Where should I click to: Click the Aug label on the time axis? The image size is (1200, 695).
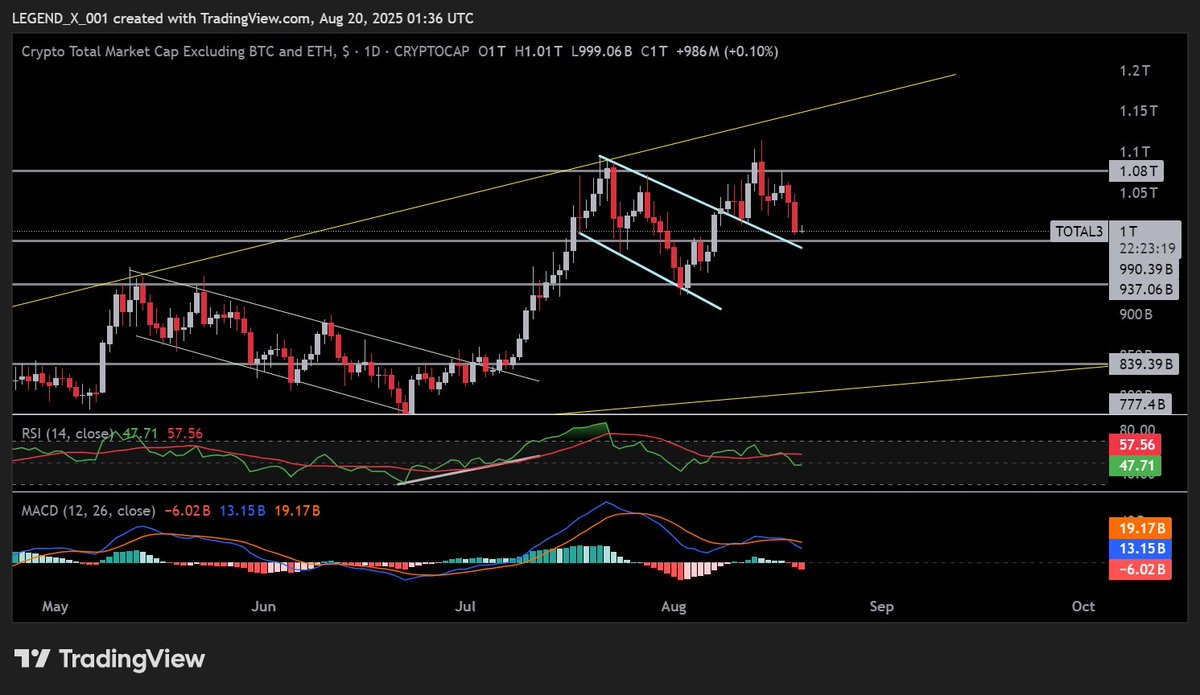[672, 606]
